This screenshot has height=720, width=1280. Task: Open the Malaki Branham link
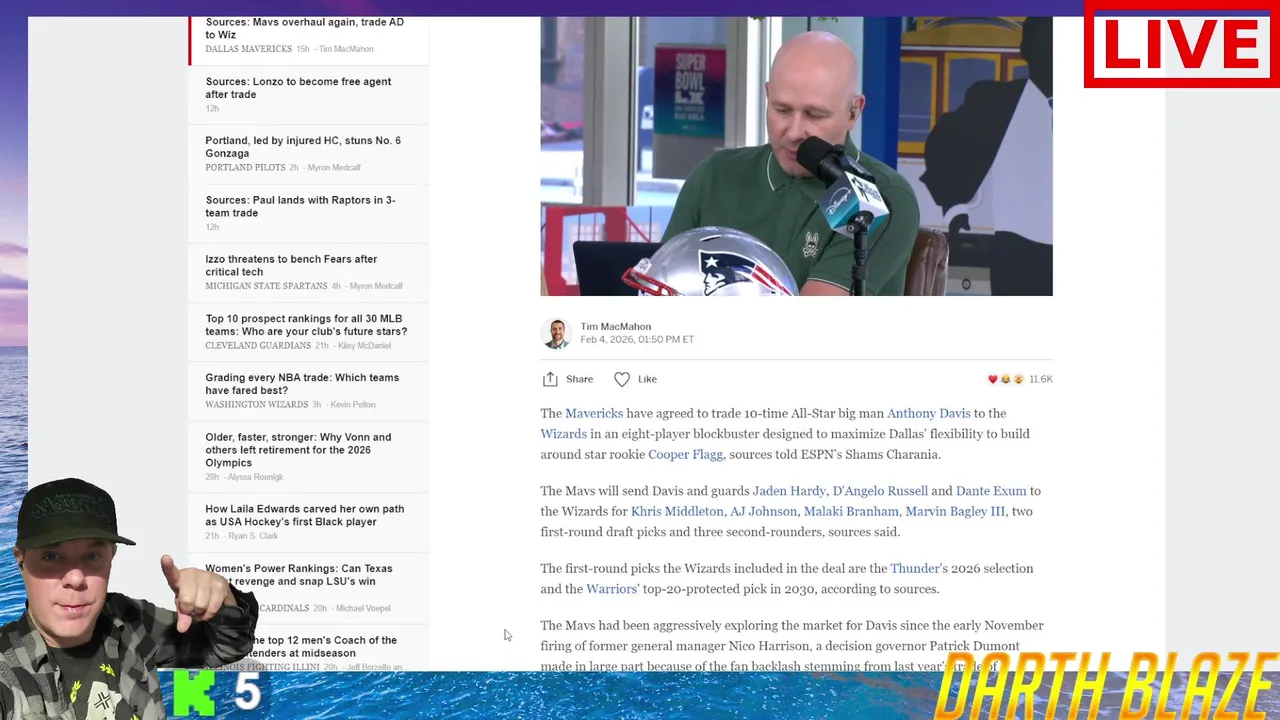tap(851, 511)
